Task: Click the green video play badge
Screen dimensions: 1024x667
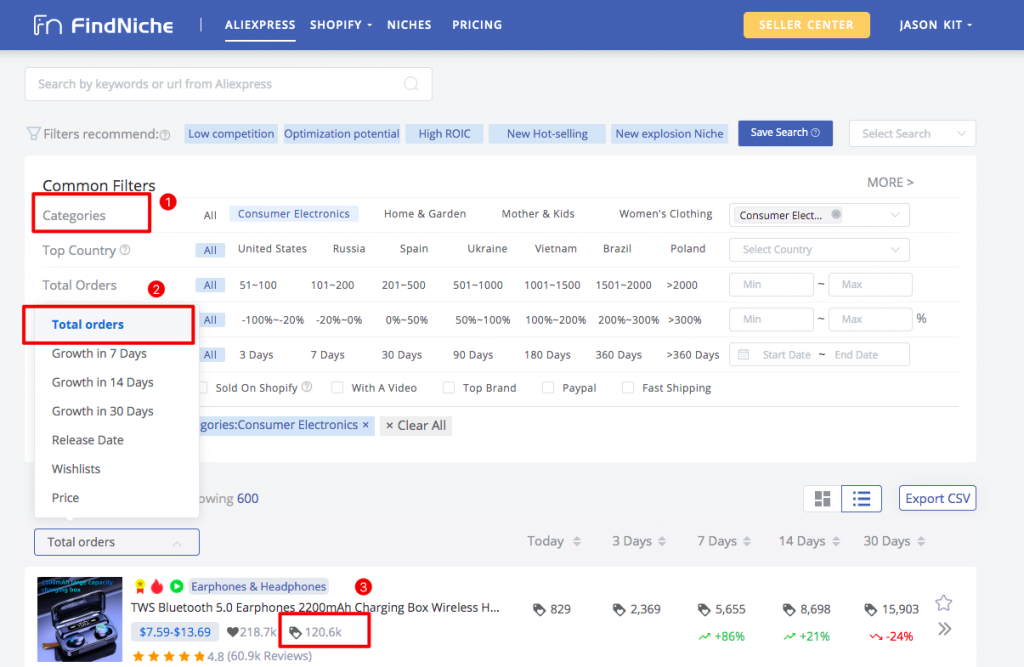Action: pos(176,586)
